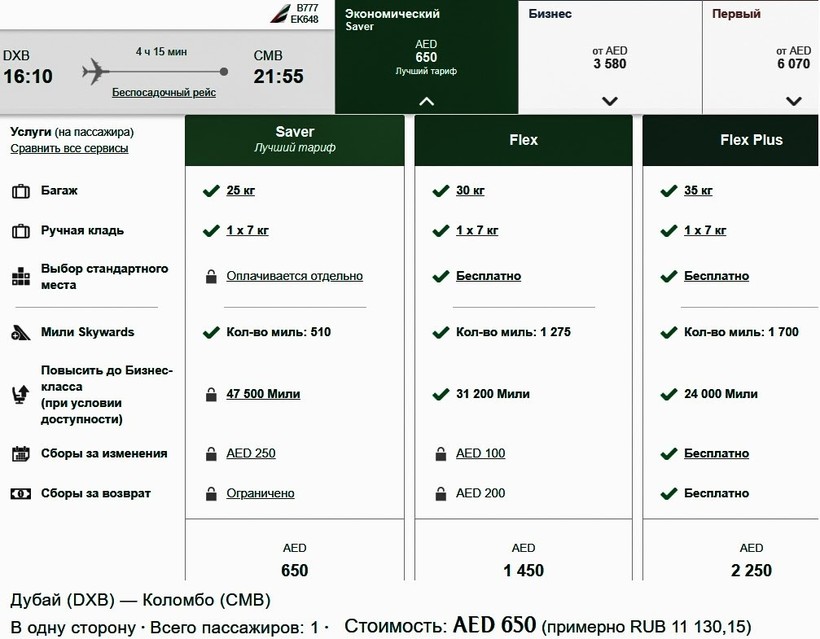
Task: Click lock icon beside Flex AED 100
Action: coord(441,454)
